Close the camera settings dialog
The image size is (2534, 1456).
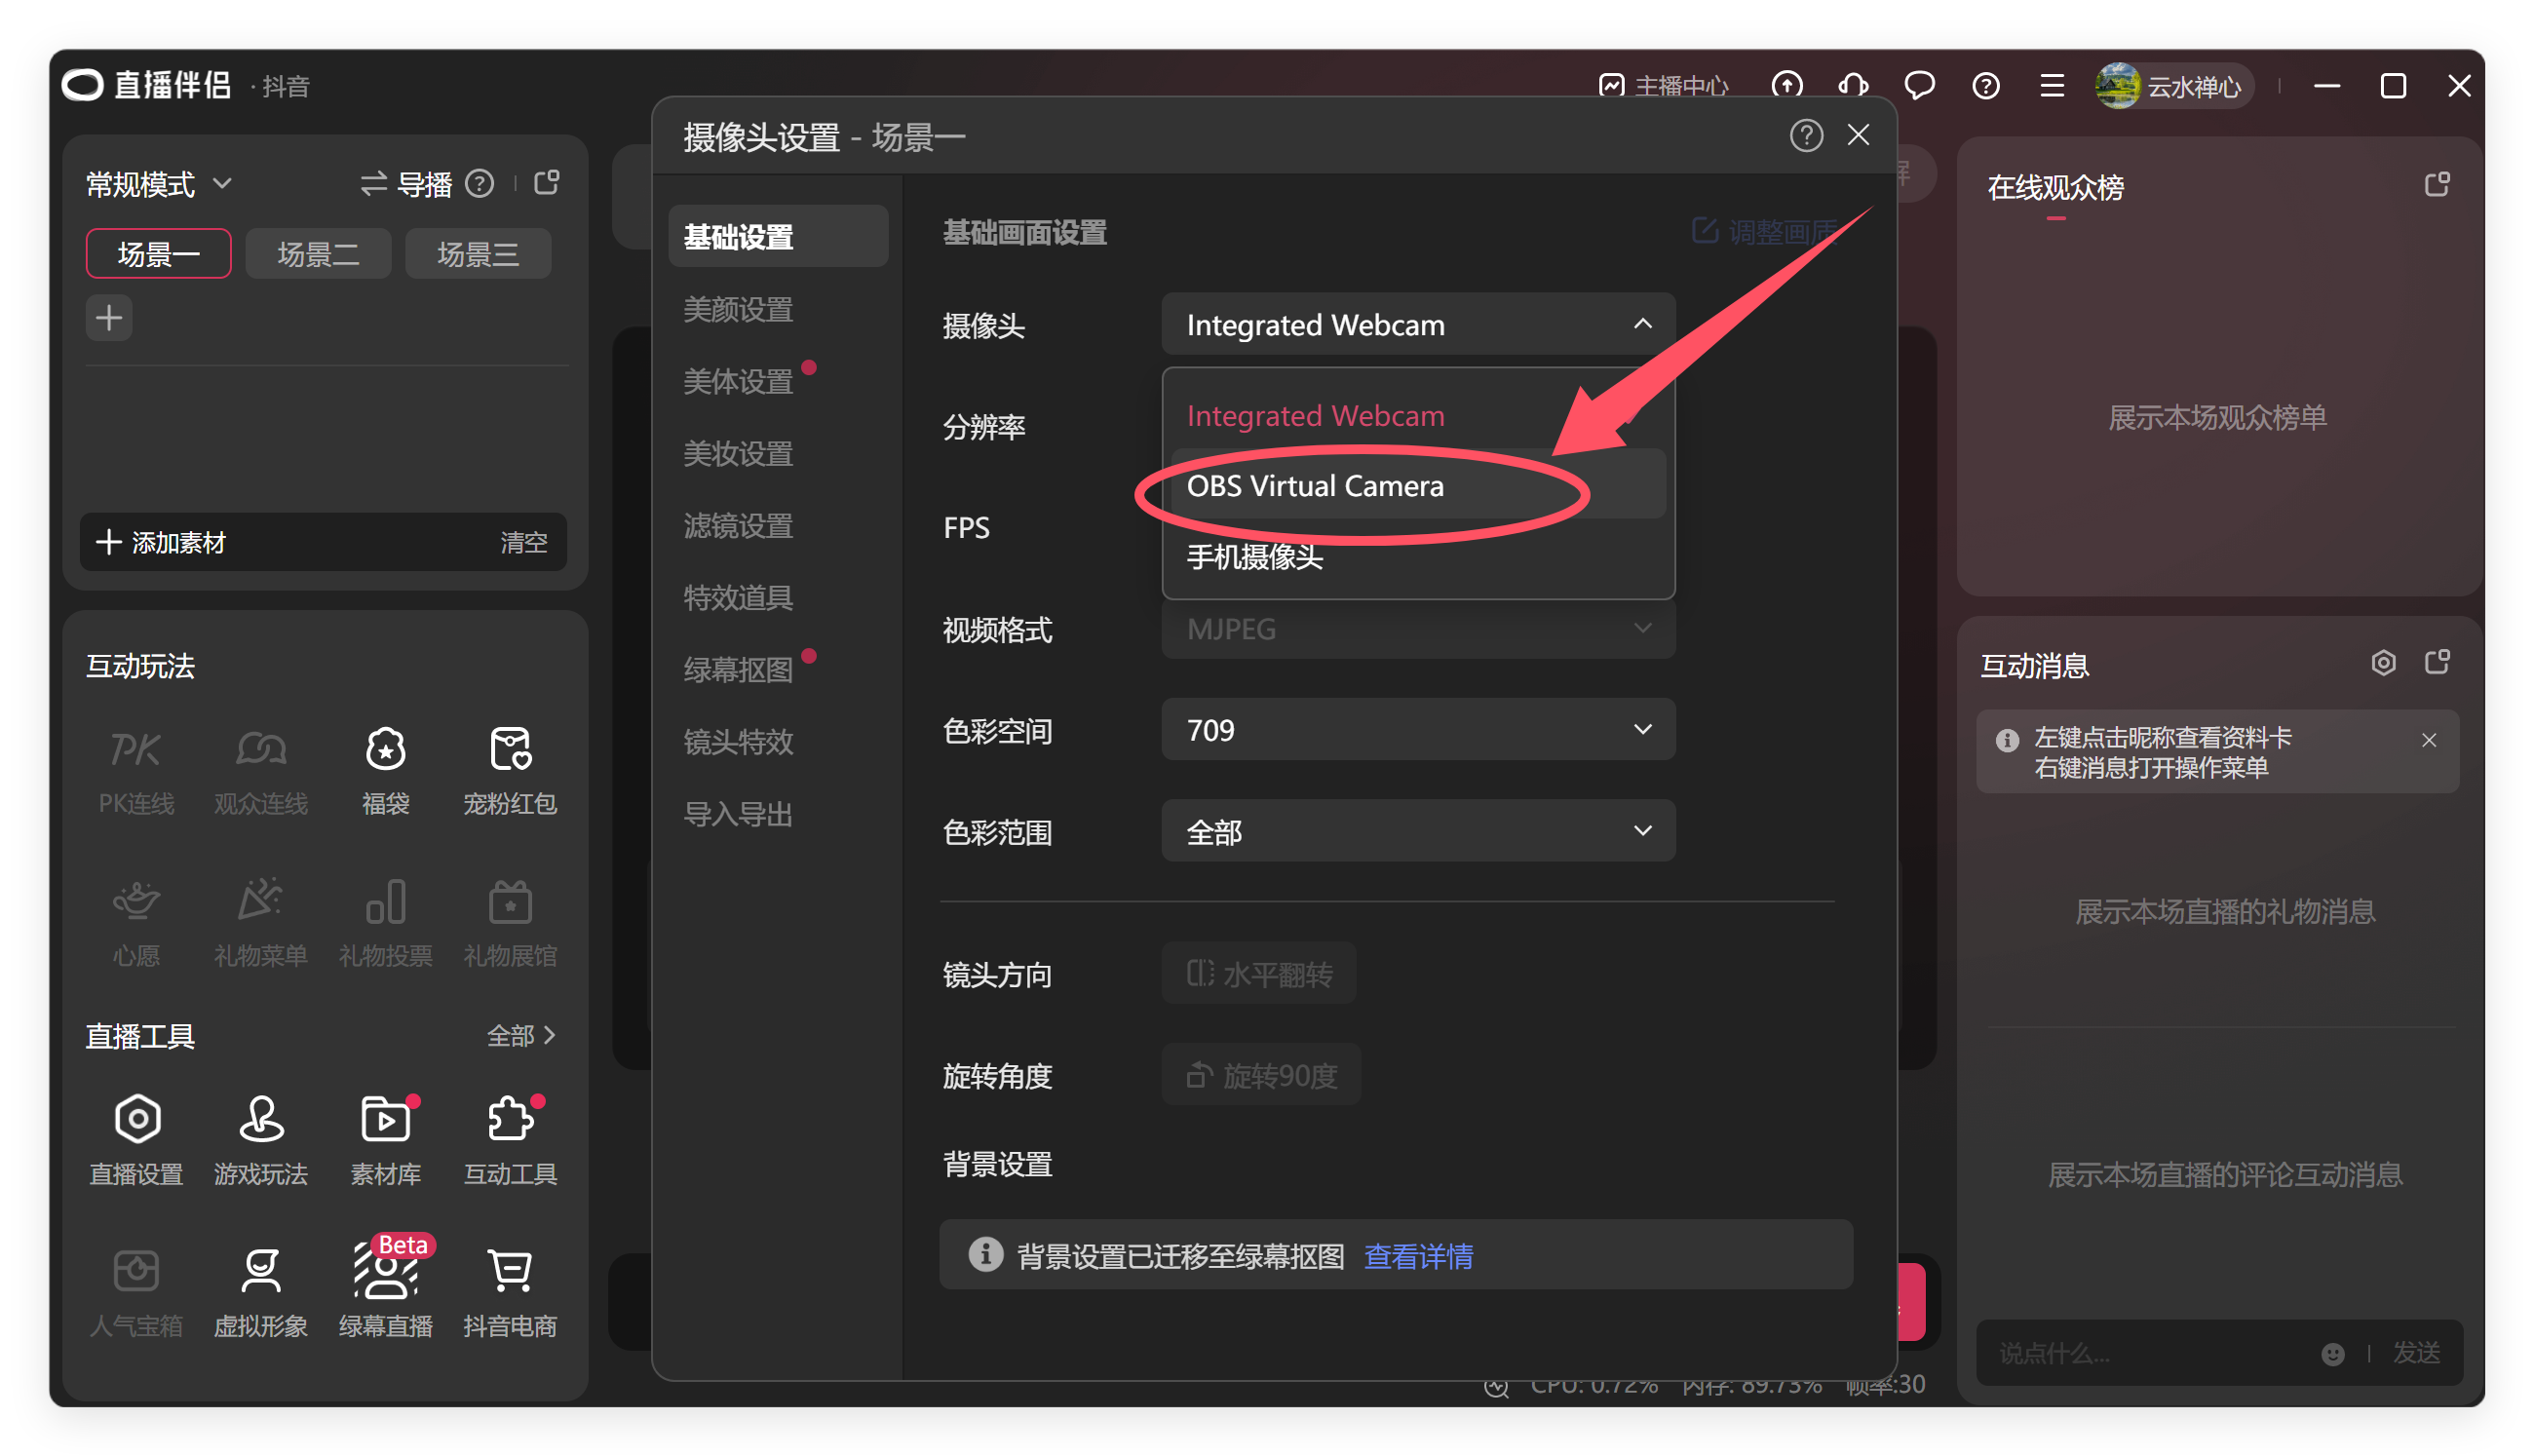pyautogui.click(x=1858, y=135)
